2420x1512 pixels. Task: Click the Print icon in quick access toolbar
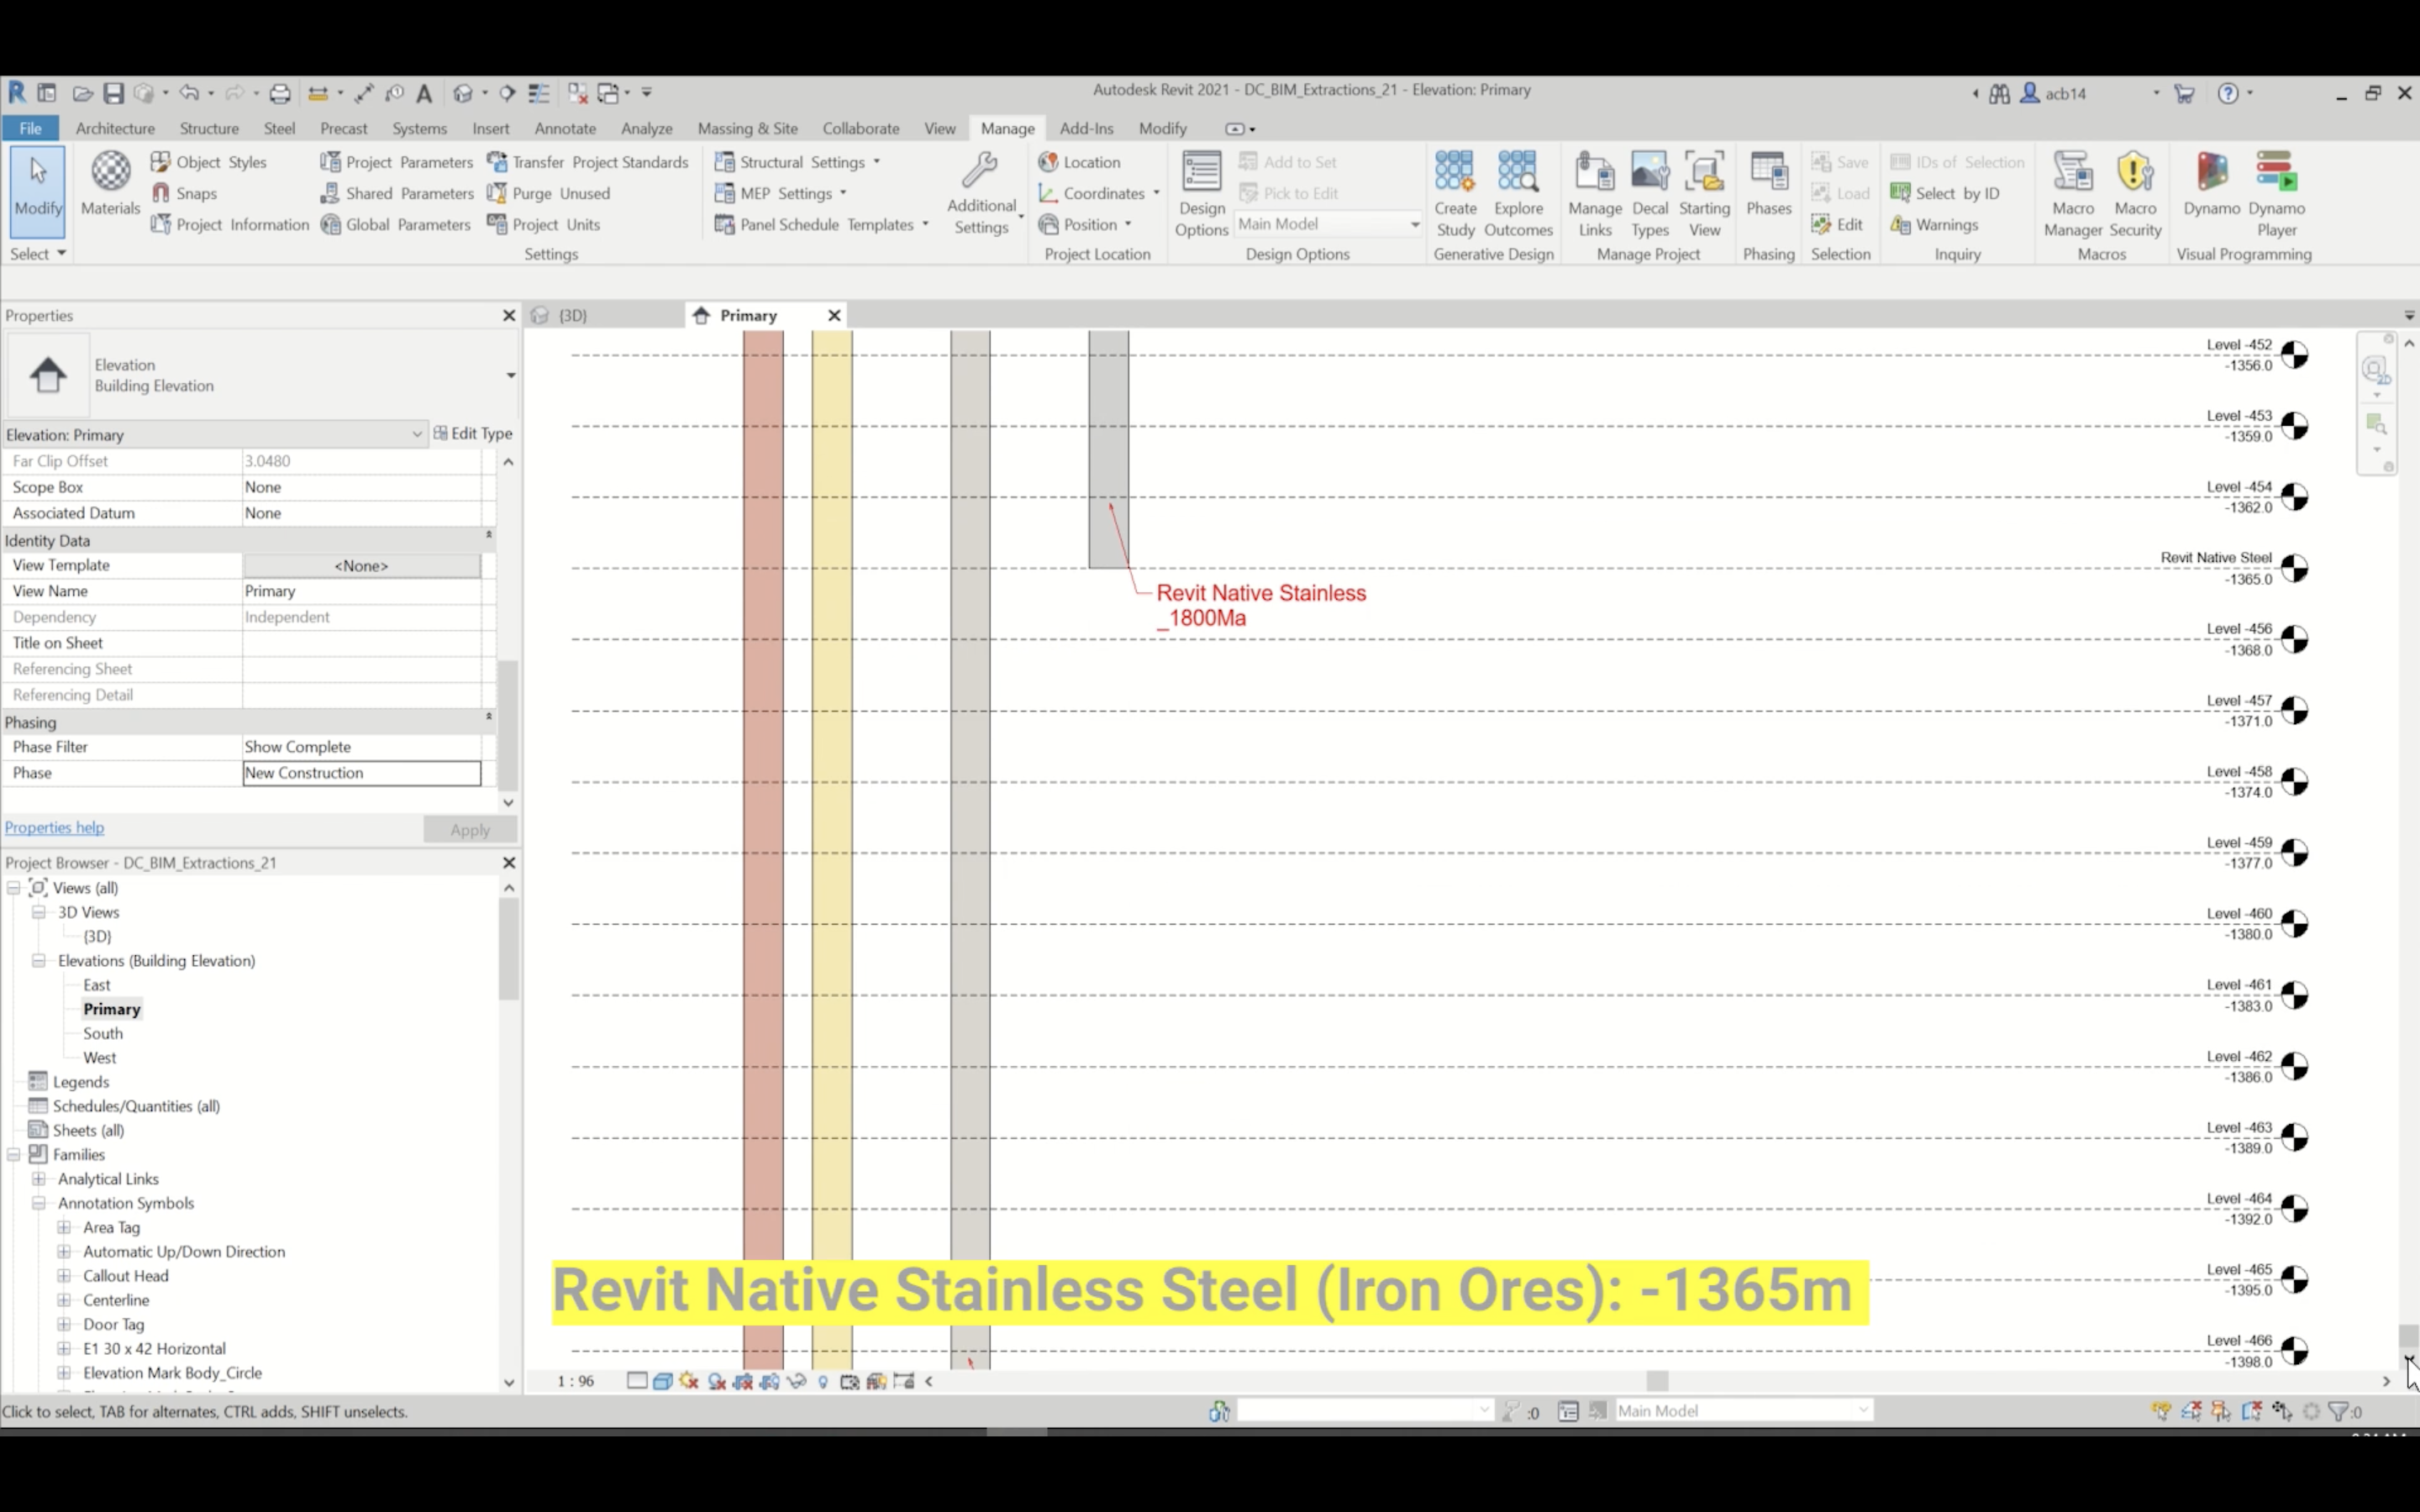pos(280,93)
